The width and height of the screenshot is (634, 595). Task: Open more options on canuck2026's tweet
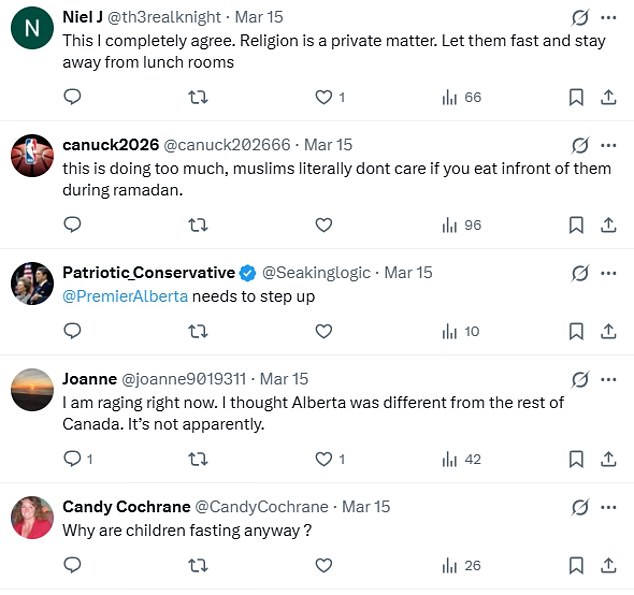pos(608,145)
